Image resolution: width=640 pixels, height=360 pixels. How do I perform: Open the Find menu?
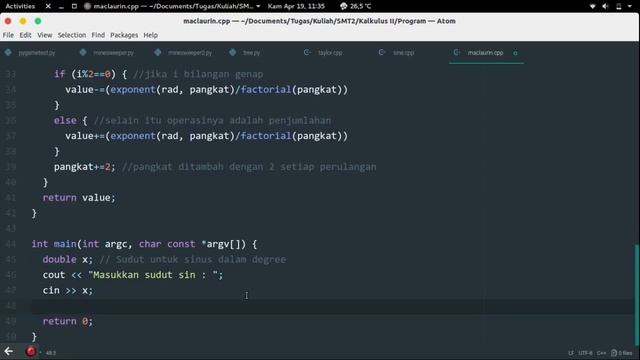pos(98,35)
